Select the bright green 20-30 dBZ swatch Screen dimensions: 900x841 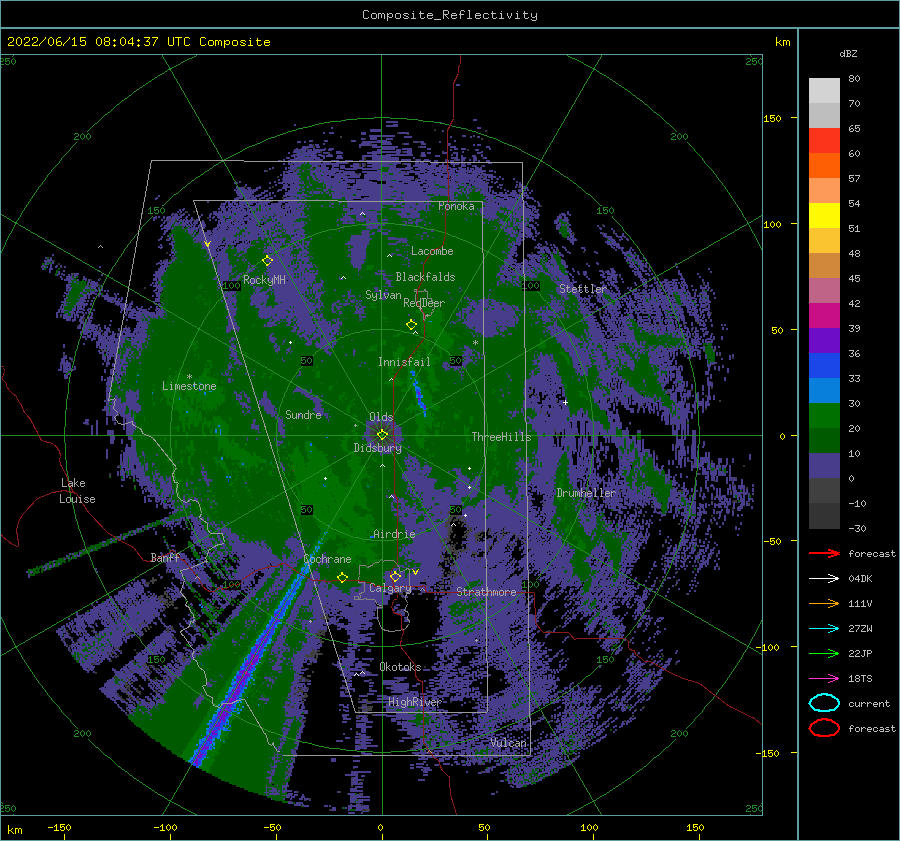(824, 415)
